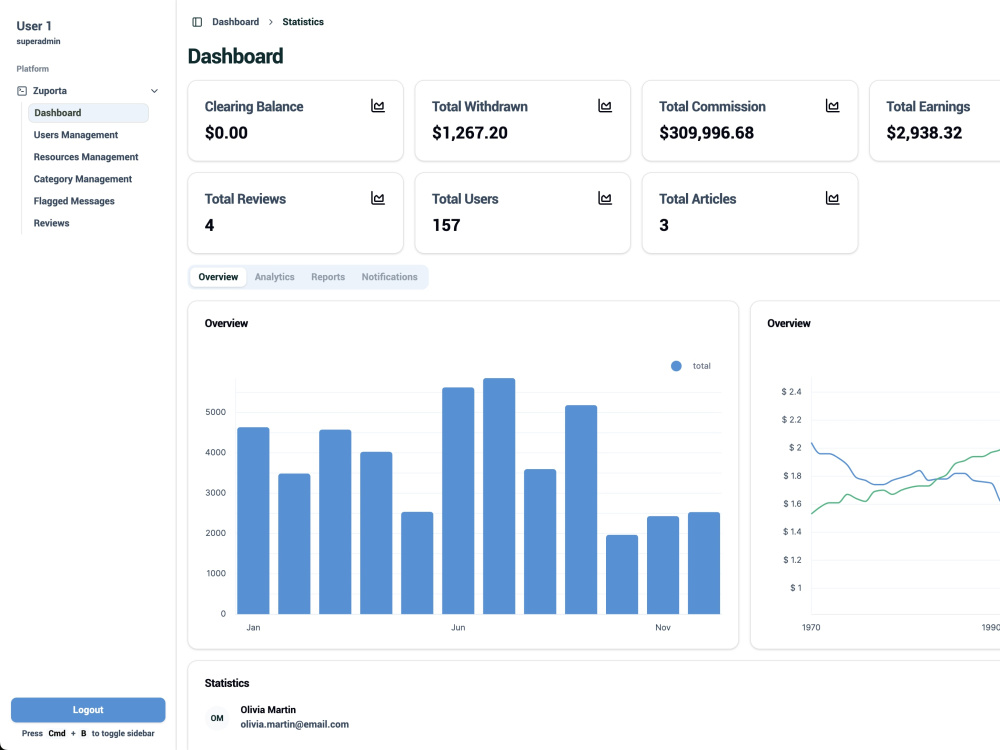1000x750 pixels.
Task: Collapse the Zuporta menu chevron
Action: [x=154, y=91]
